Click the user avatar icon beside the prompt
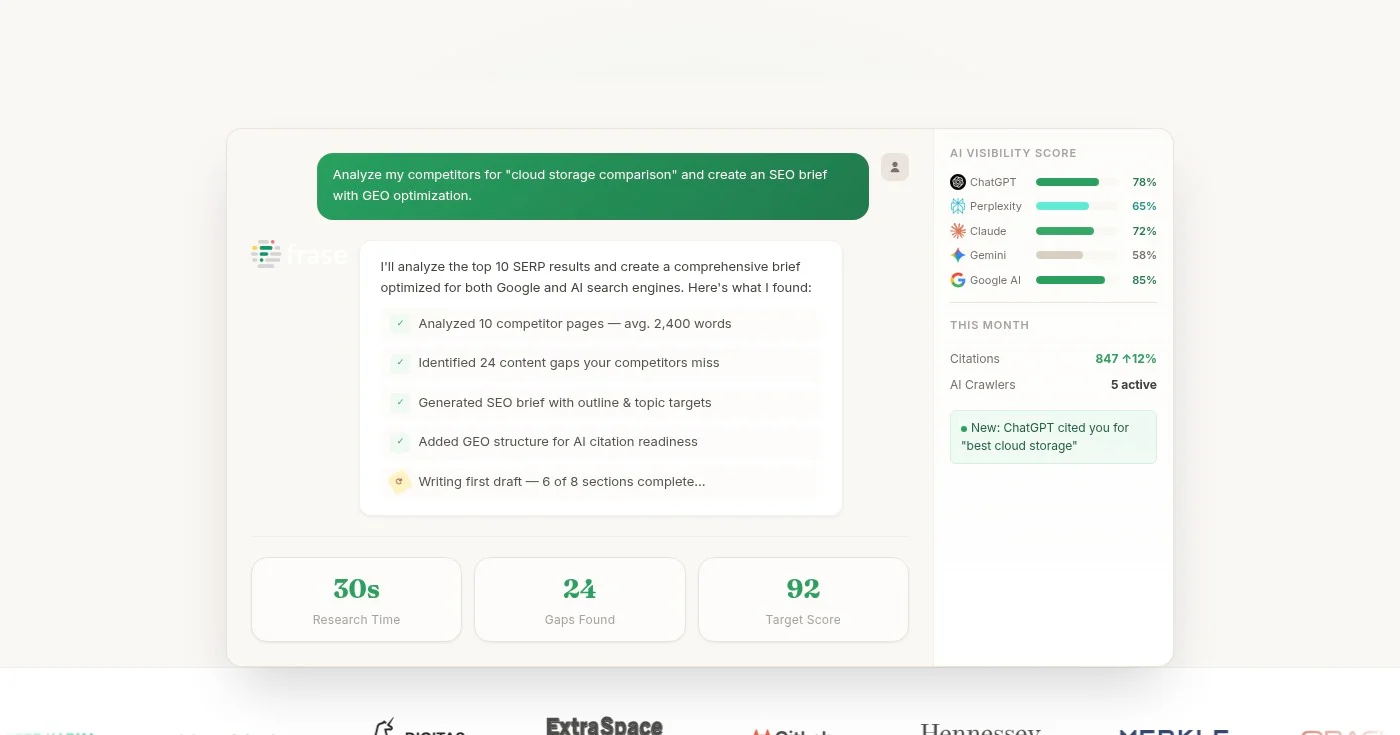 click(x=895, y=167)
